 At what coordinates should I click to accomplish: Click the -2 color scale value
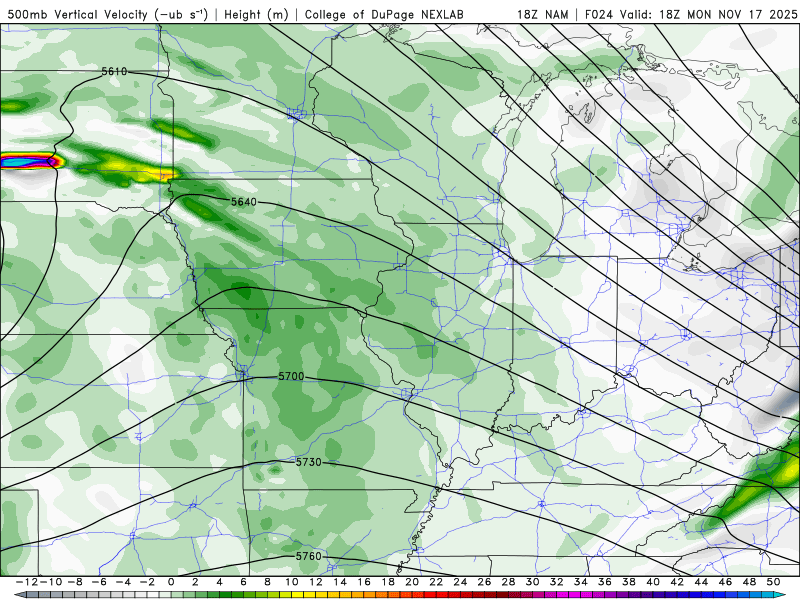pos(147,582)
